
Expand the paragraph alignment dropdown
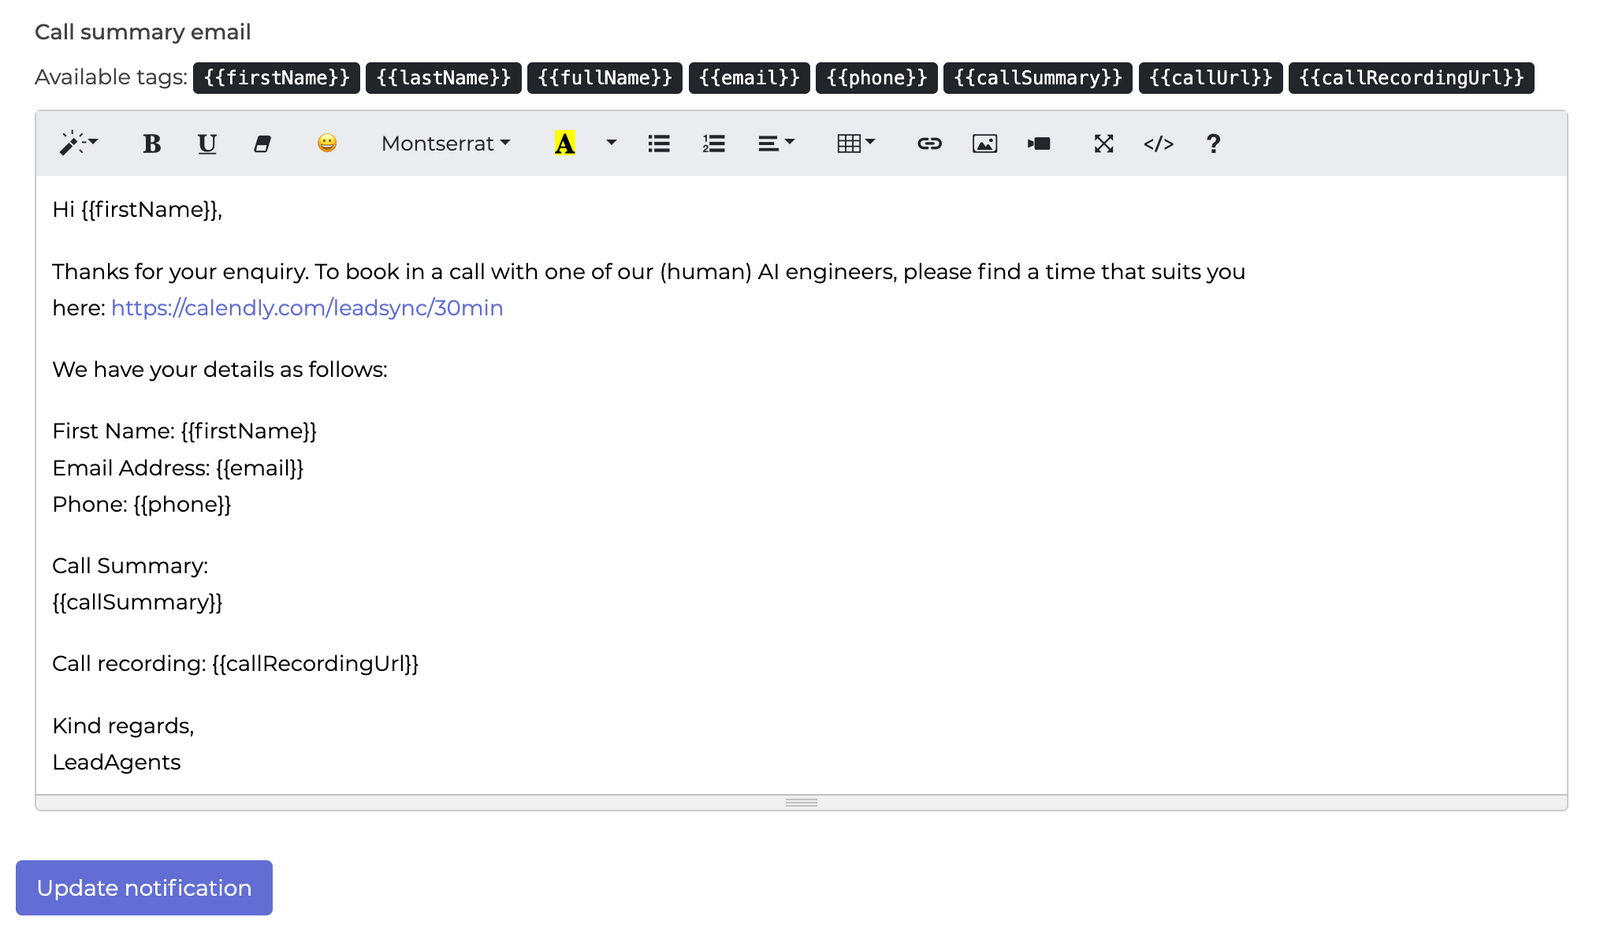[x=776, y=144]
